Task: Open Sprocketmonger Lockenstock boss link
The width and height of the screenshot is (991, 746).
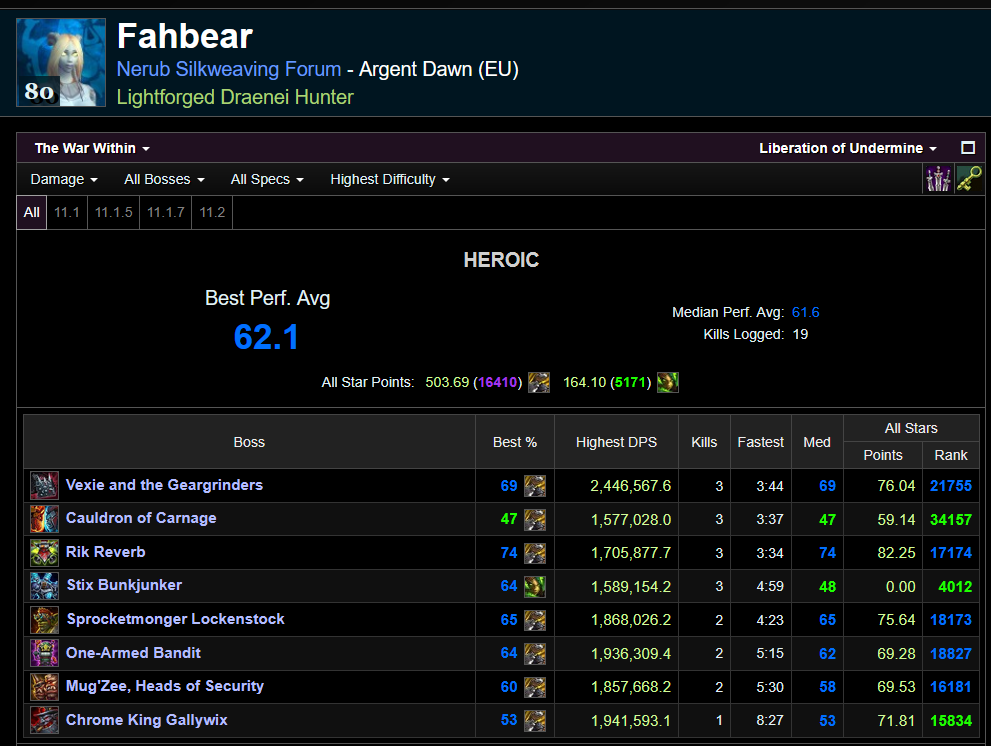Action: click(176, 619)
